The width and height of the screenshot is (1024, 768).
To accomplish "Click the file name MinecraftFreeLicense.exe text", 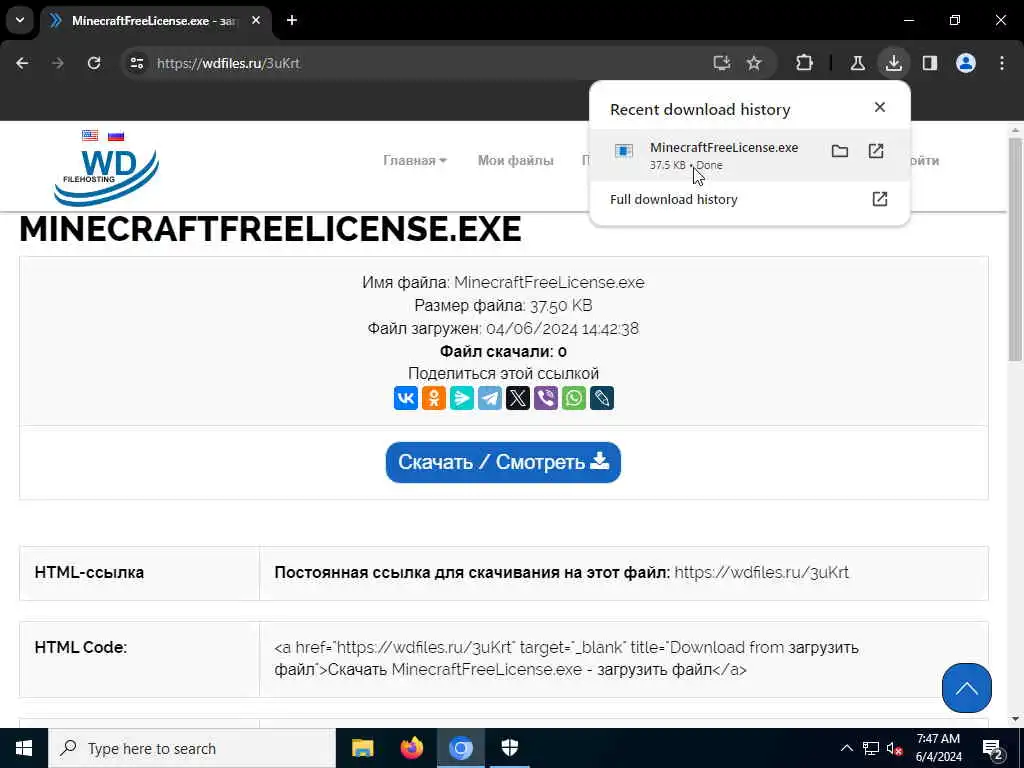I will (x=549, y=283).
